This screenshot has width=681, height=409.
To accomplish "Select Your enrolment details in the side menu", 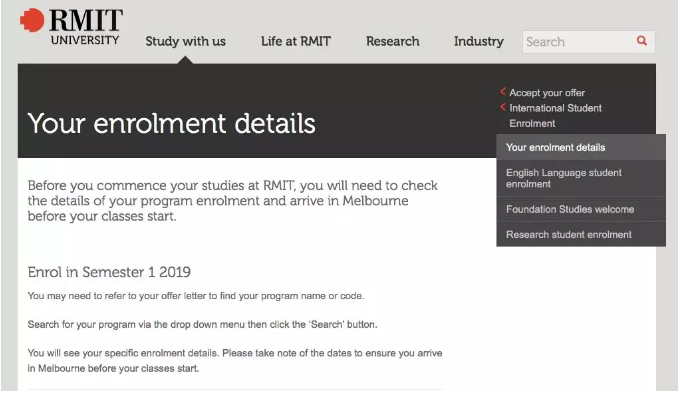I will [x=555, y=148].
